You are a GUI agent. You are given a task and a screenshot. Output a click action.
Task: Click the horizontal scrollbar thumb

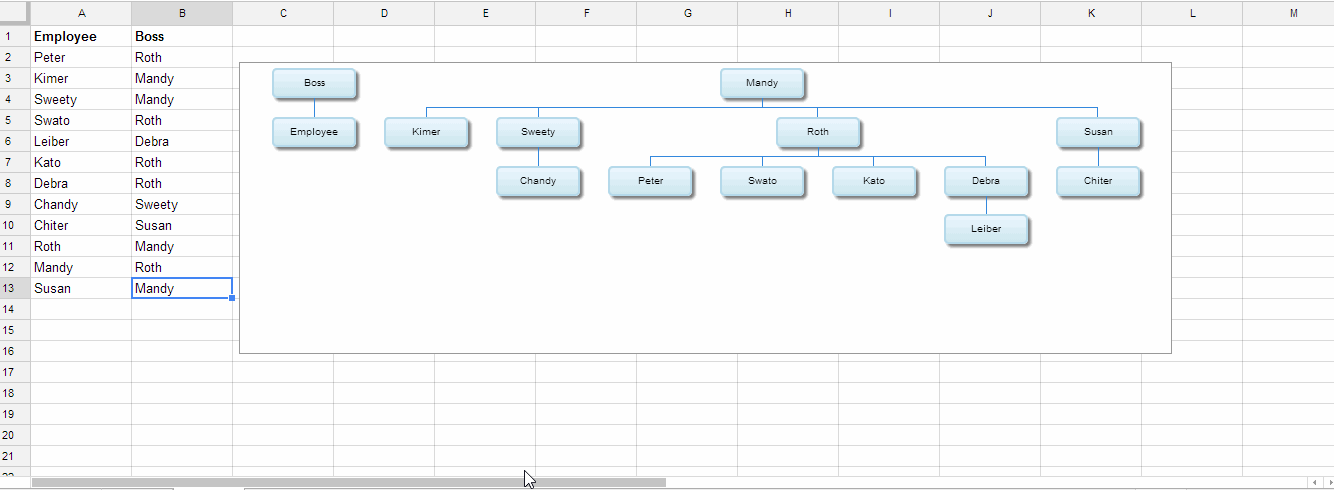point(348,482)
